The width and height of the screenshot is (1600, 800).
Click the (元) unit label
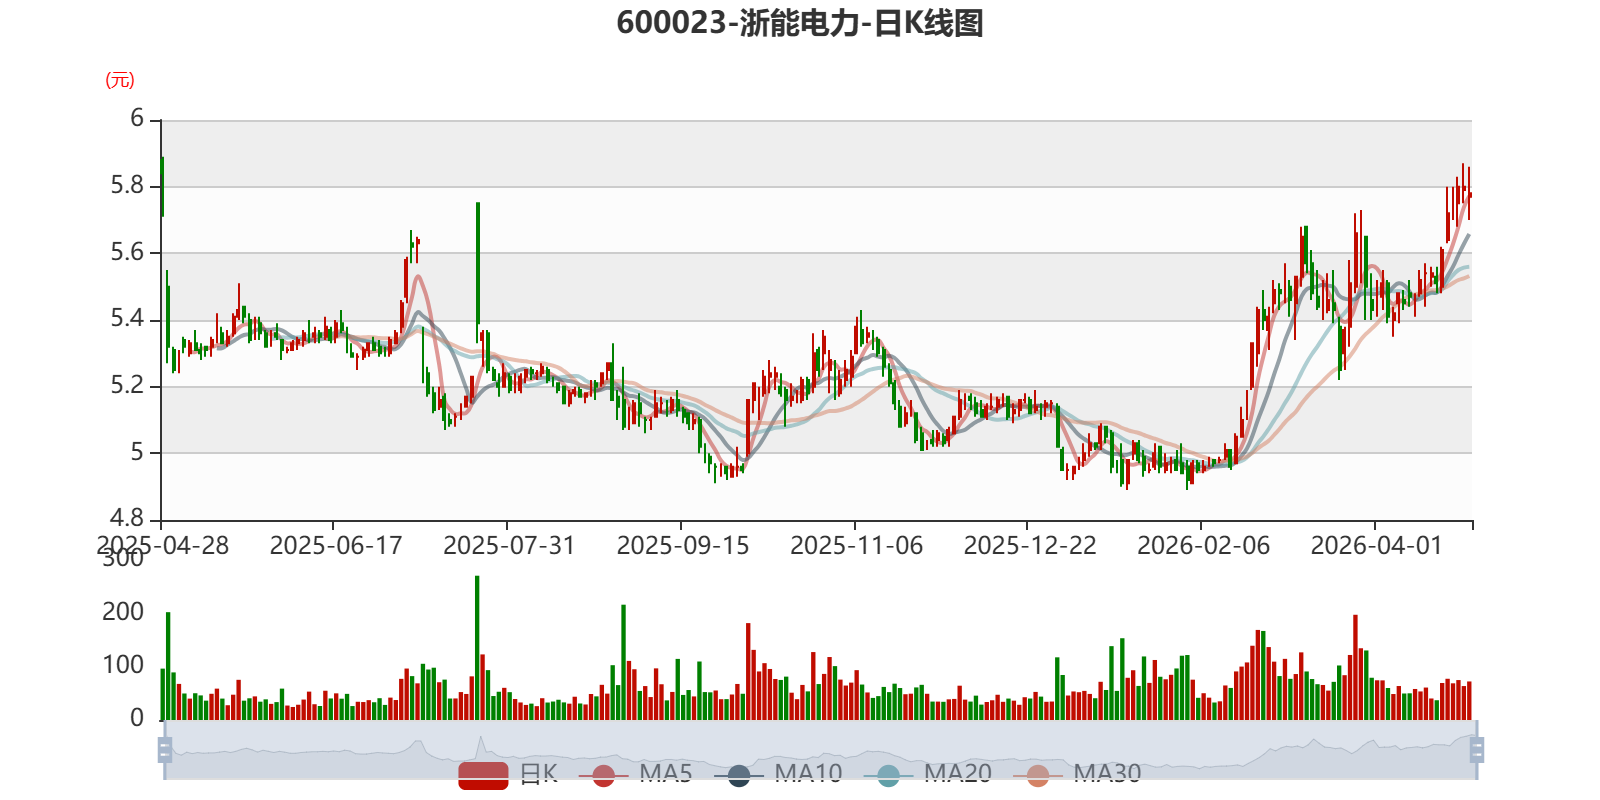point(120,81)
